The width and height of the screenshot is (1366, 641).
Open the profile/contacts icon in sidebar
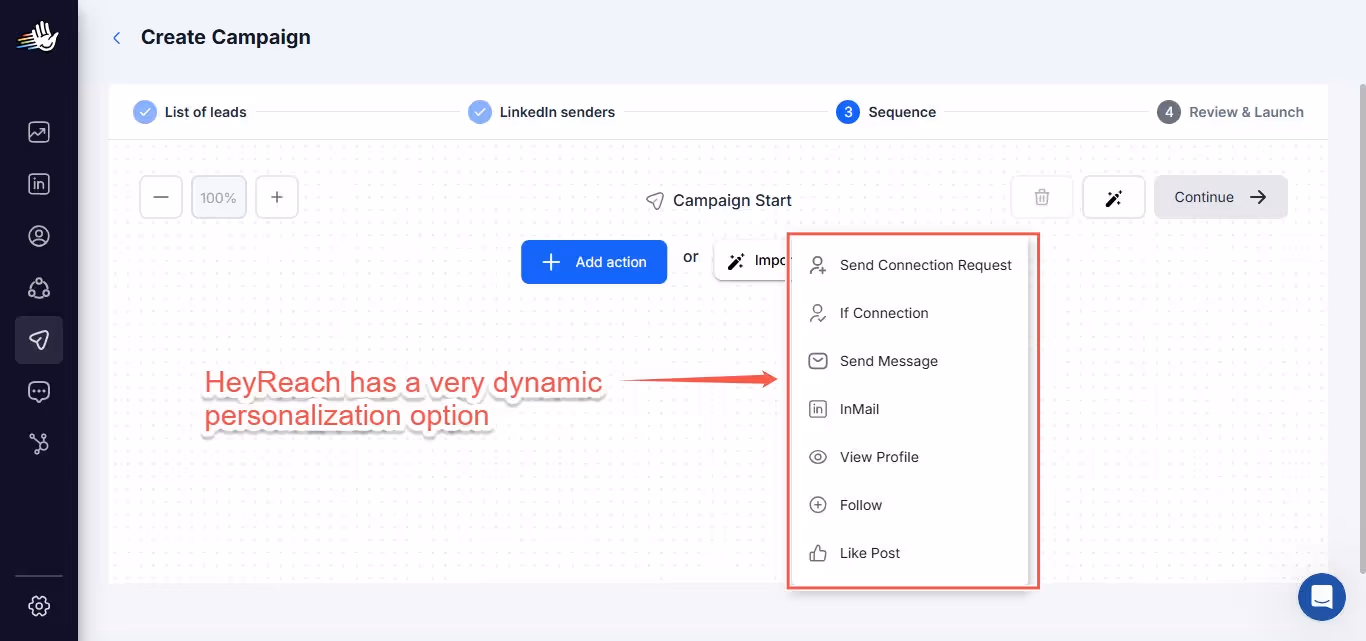[38, 235]
